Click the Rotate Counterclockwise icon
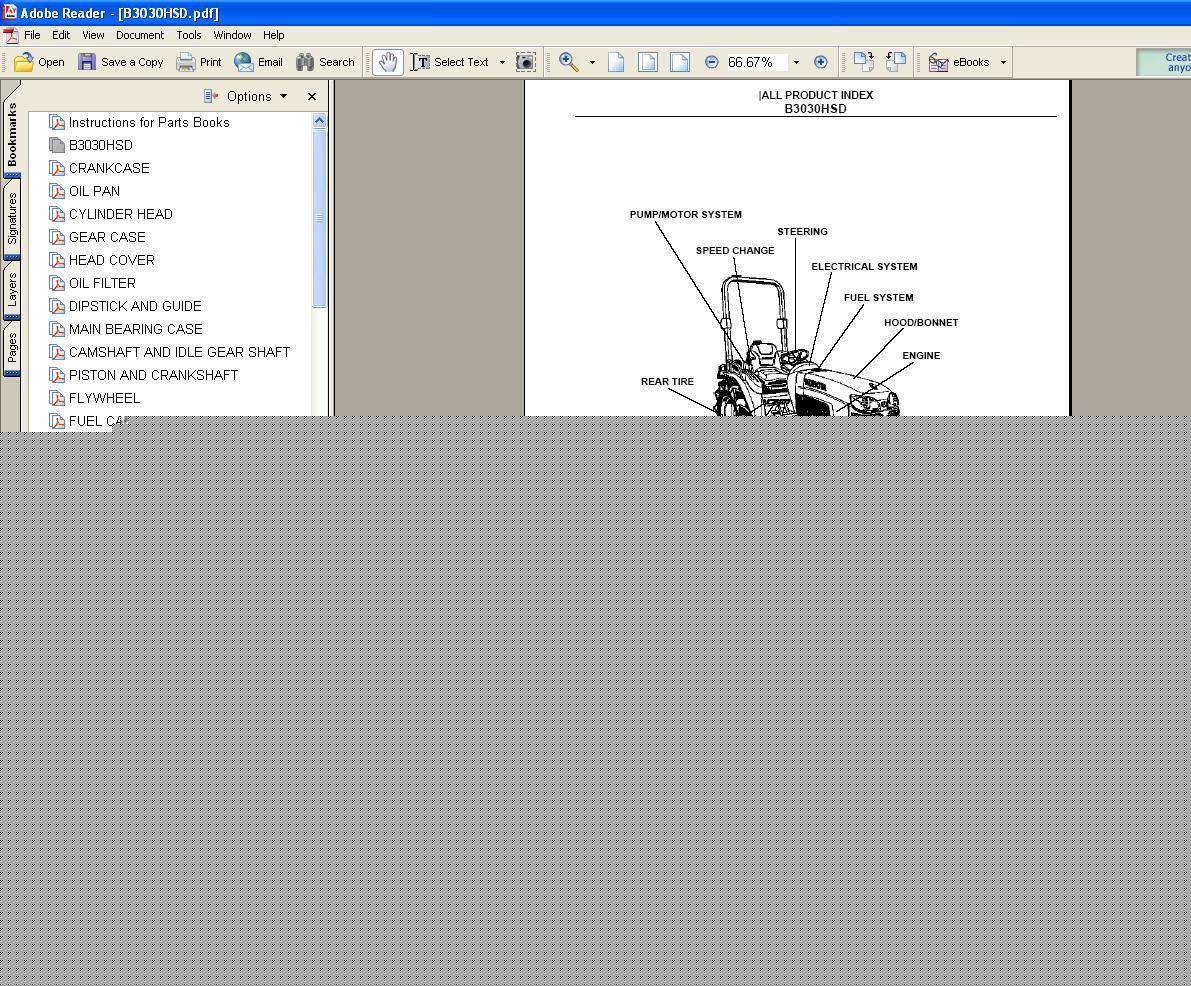The image size is (1191, 986). 896,62
